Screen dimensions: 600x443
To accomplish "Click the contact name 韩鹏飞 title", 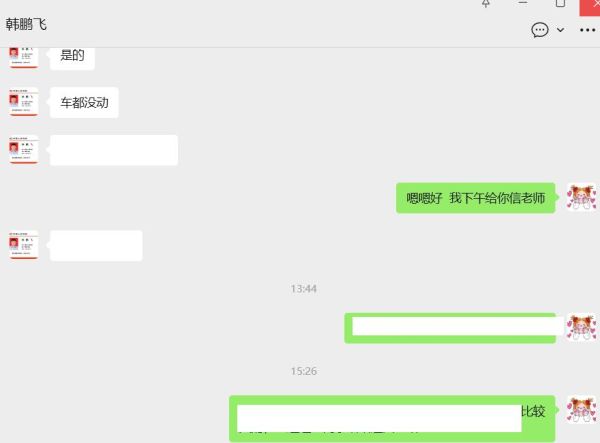I will pyautogui.click(x=26, y=24).
